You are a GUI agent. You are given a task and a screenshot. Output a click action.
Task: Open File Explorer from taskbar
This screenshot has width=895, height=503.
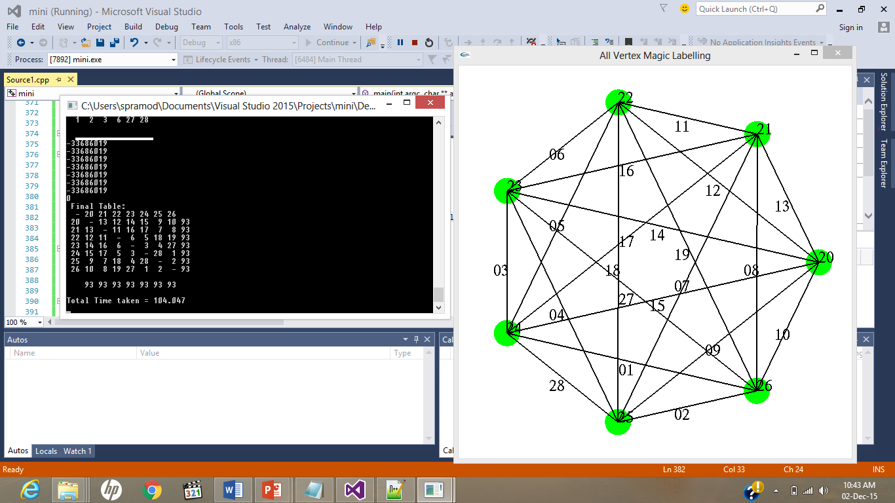pyautogui.click(x=67, y=490)
